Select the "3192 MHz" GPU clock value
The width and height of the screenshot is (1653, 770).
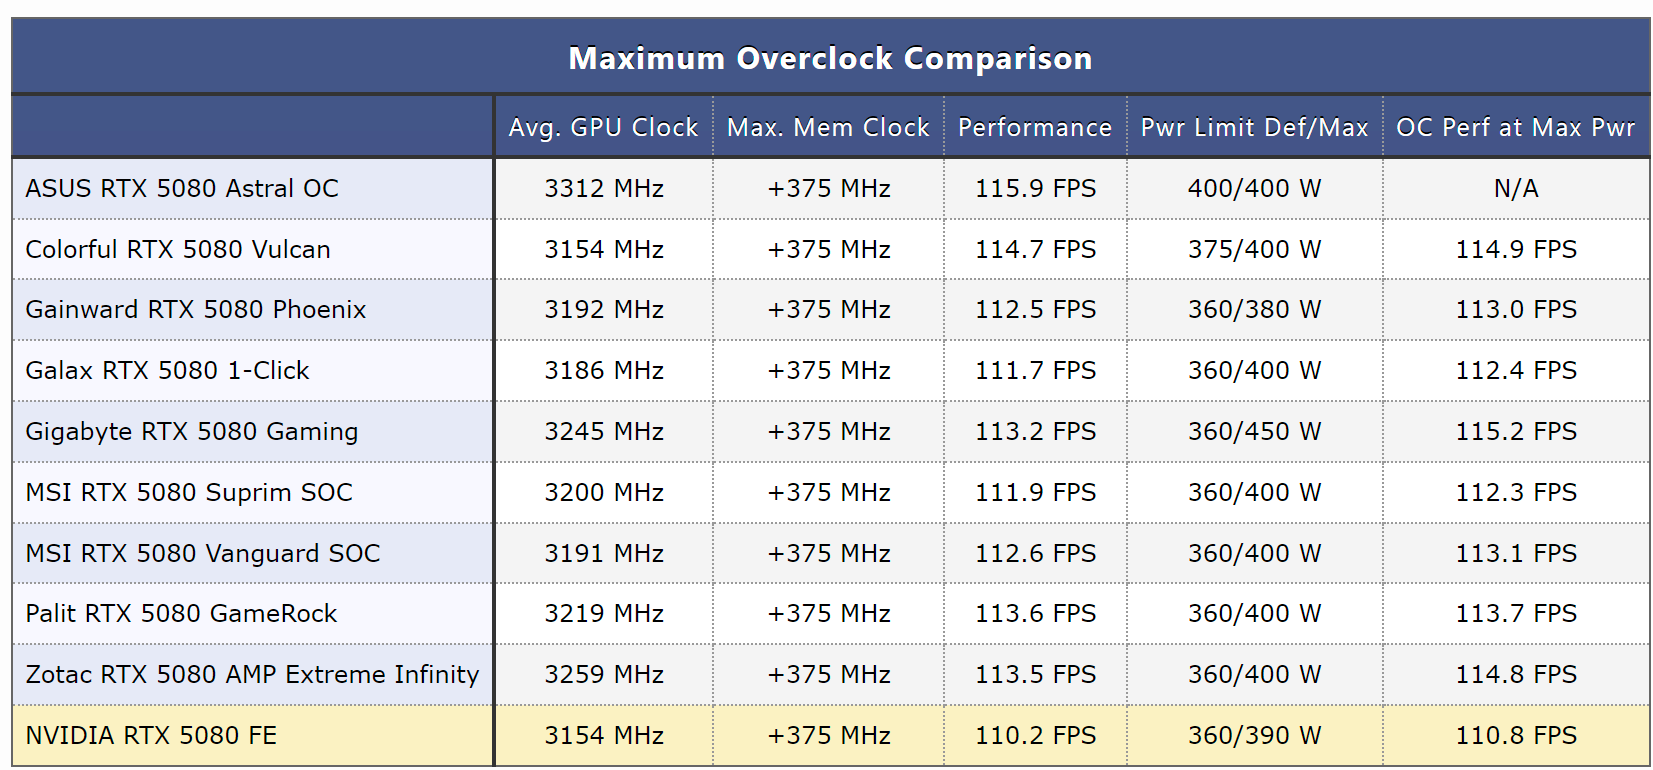(x=604, y=309)
